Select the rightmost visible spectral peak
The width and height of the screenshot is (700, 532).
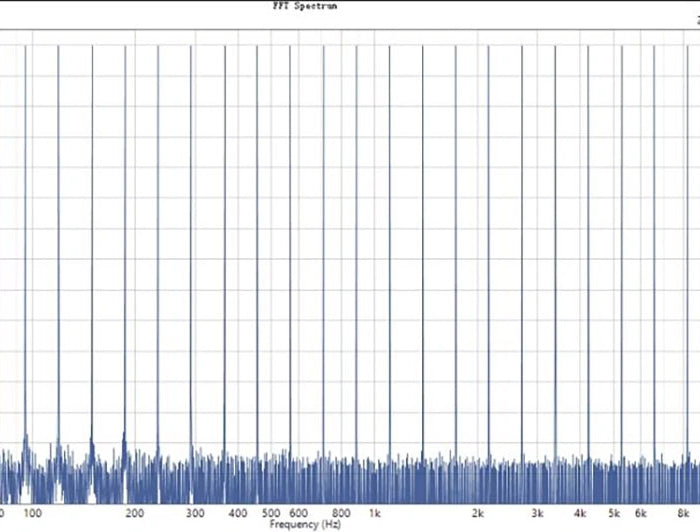(687, 250)
